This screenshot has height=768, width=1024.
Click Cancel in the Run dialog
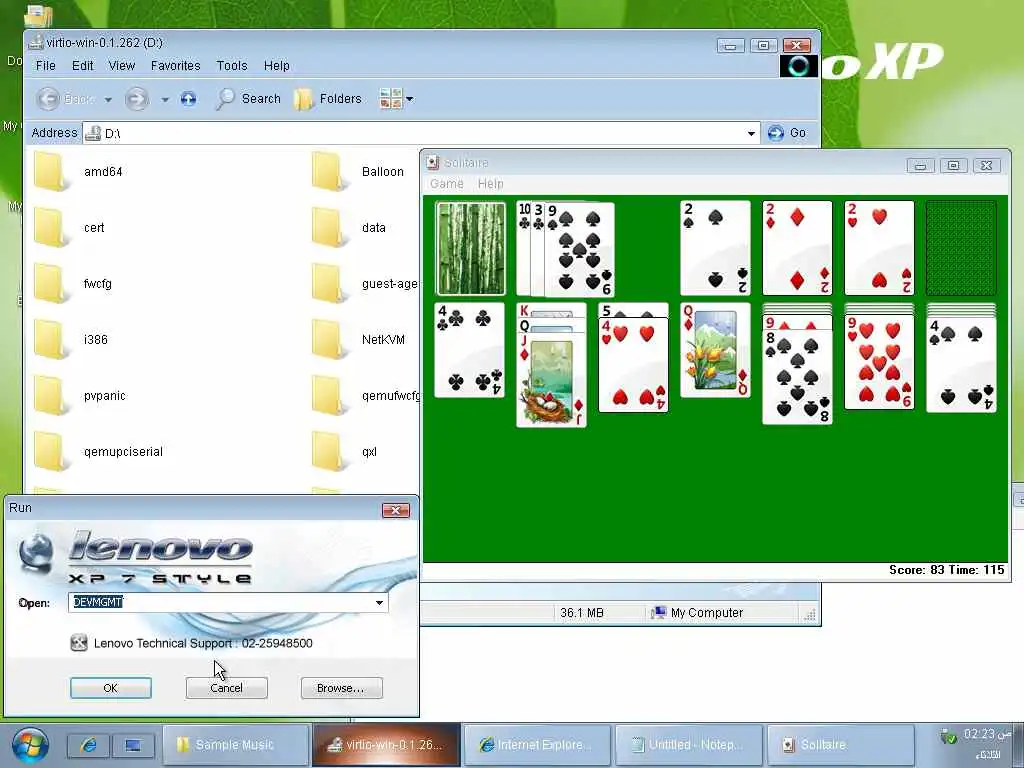(x=227, y=688)
